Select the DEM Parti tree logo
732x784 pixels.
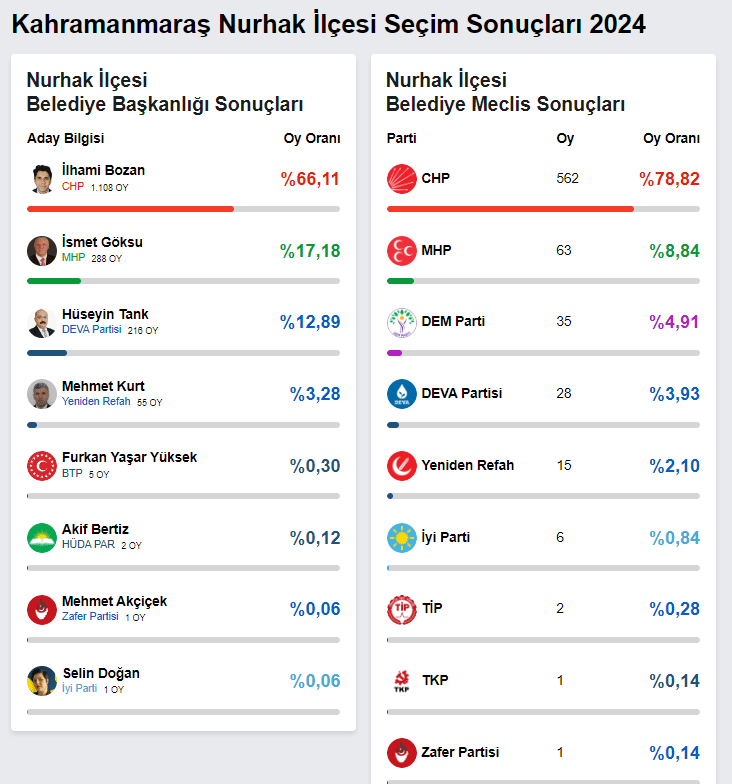click(x=401, y=322)
